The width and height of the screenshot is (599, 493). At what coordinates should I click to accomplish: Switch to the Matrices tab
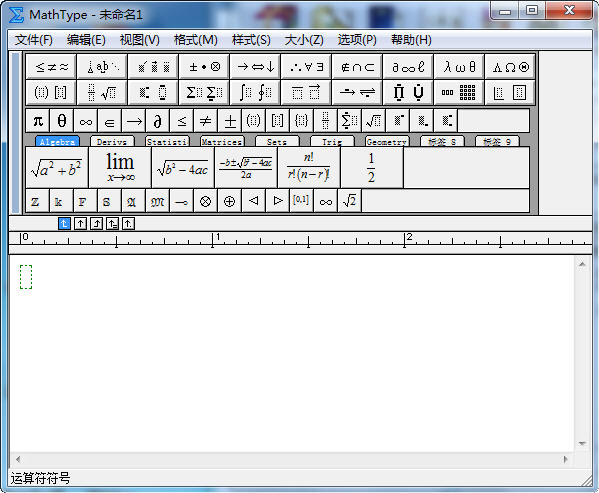222,141
